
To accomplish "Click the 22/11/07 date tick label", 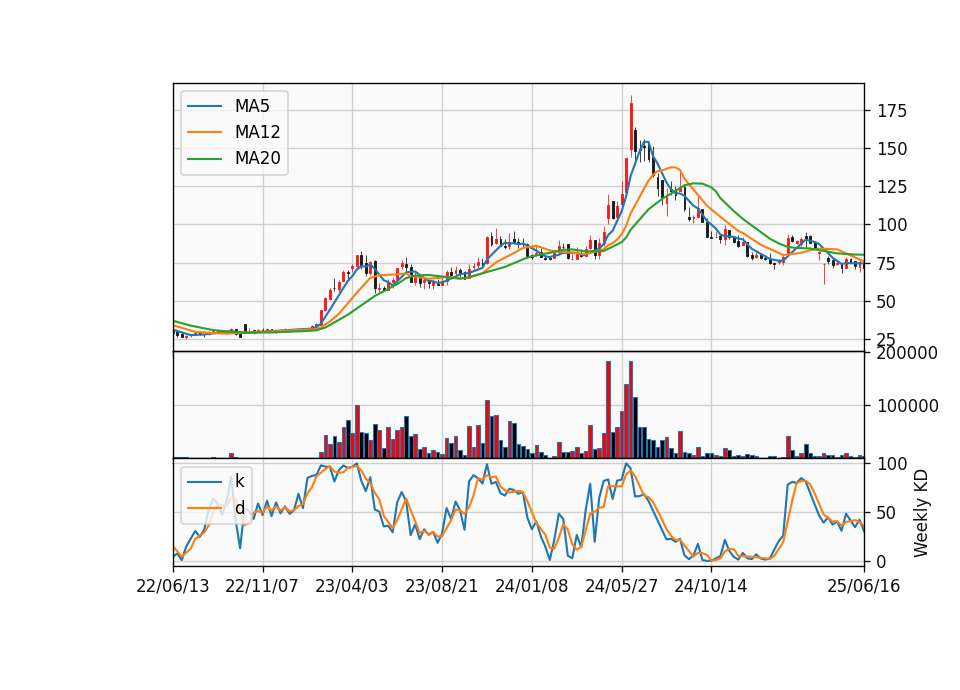I will (x=262, y=586).
